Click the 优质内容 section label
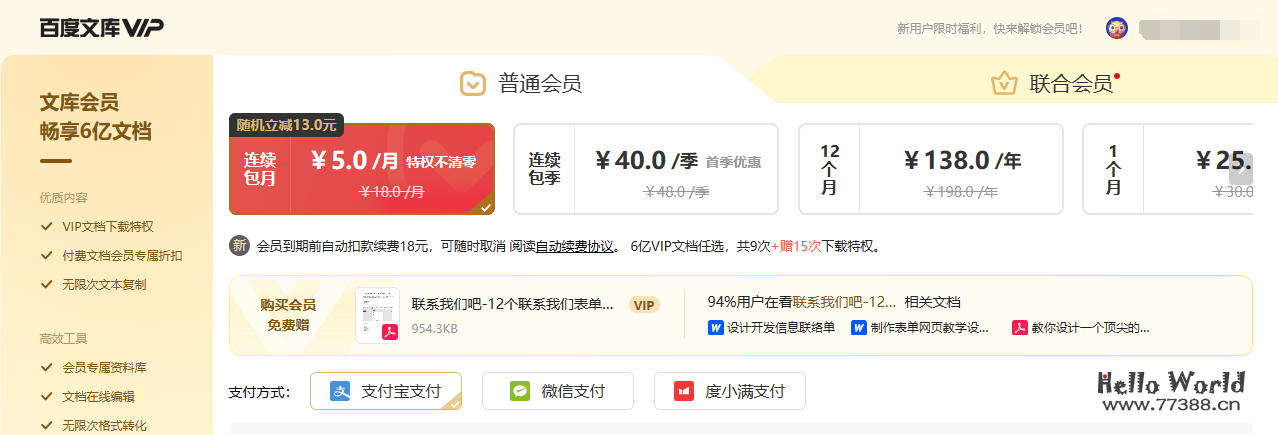The width and height of the screenshot is (1278, 435). [x=64, y=198]
